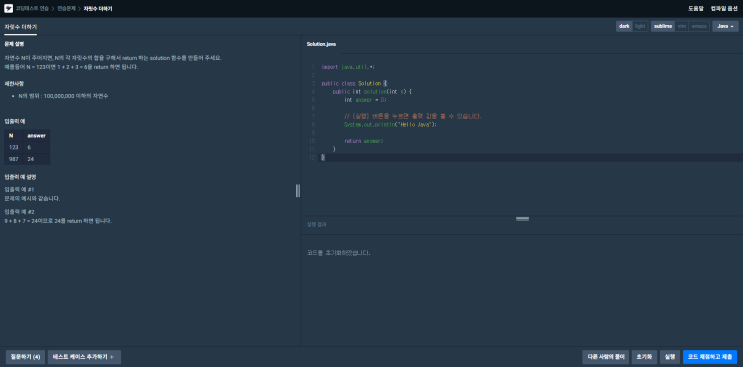Choose emacs keybinding mode

tap(699, 26)
